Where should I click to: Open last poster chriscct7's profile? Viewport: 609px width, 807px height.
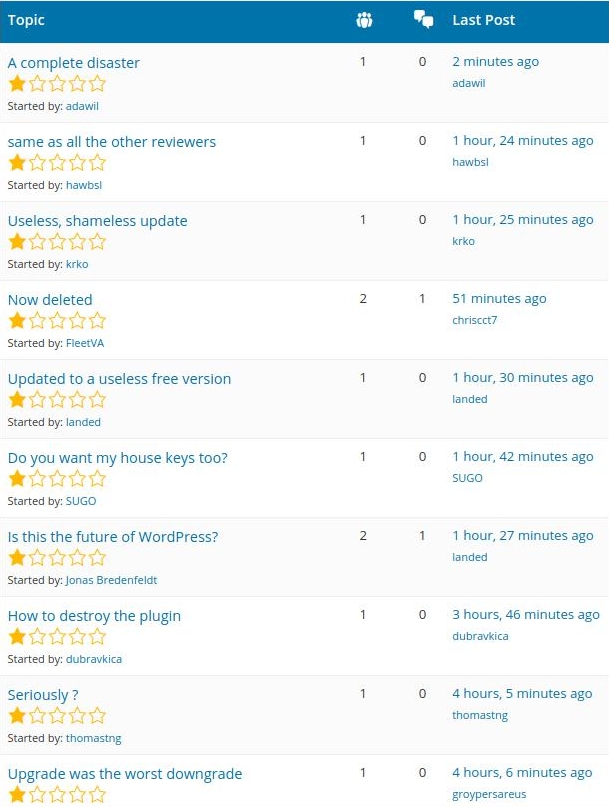(x=474, y=320)
